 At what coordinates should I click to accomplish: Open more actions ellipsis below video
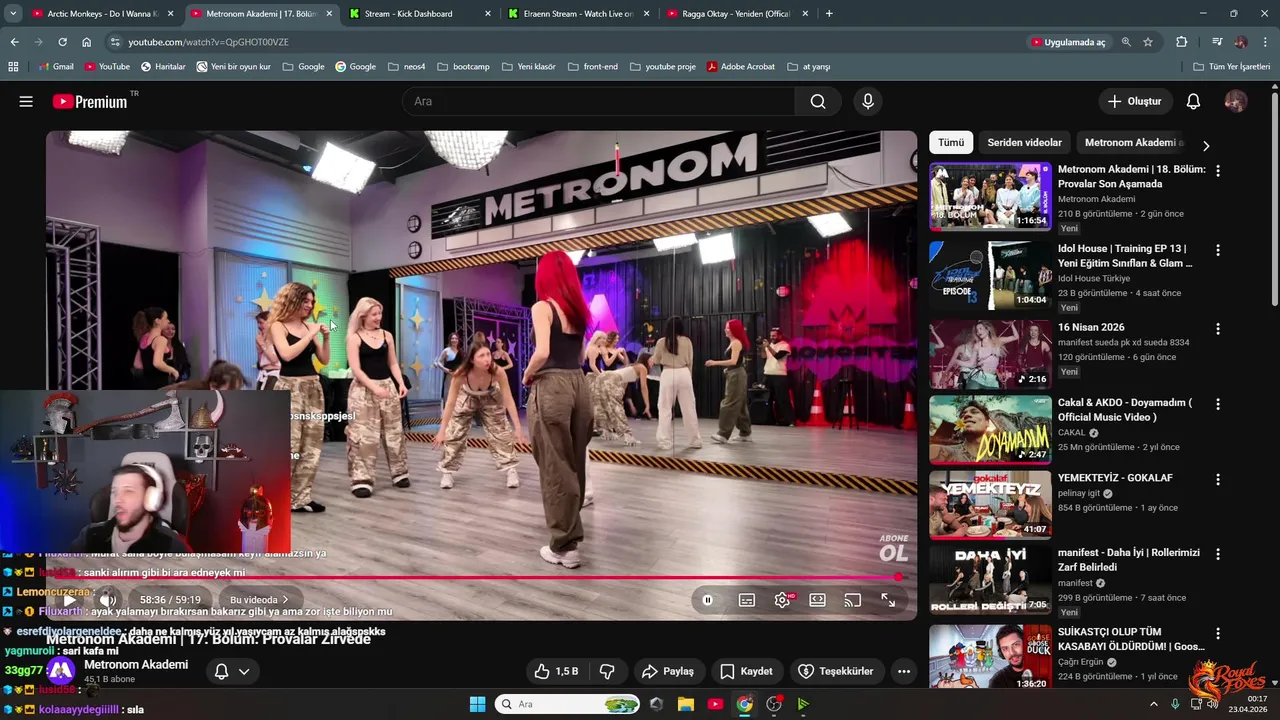(x=904, y=671)
